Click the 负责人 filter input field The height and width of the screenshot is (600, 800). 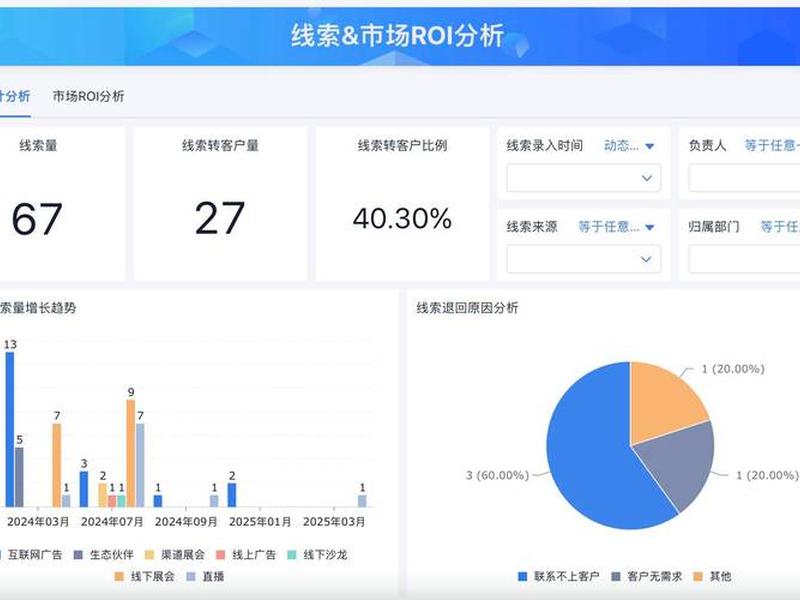click(744, 178)
